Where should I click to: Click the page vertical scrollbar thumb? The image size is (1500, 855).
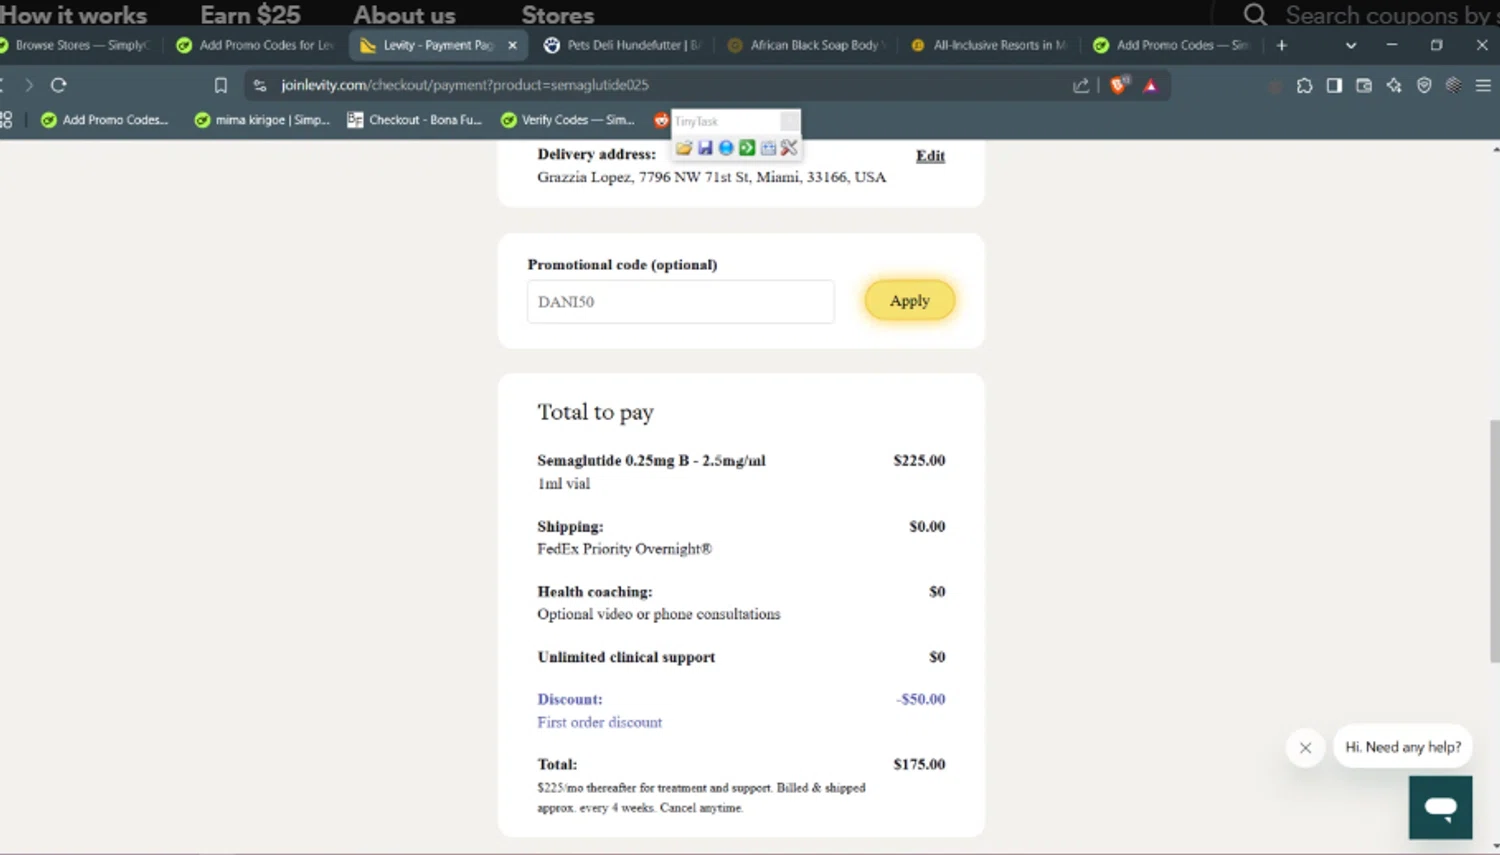(x=1494, y=540)
